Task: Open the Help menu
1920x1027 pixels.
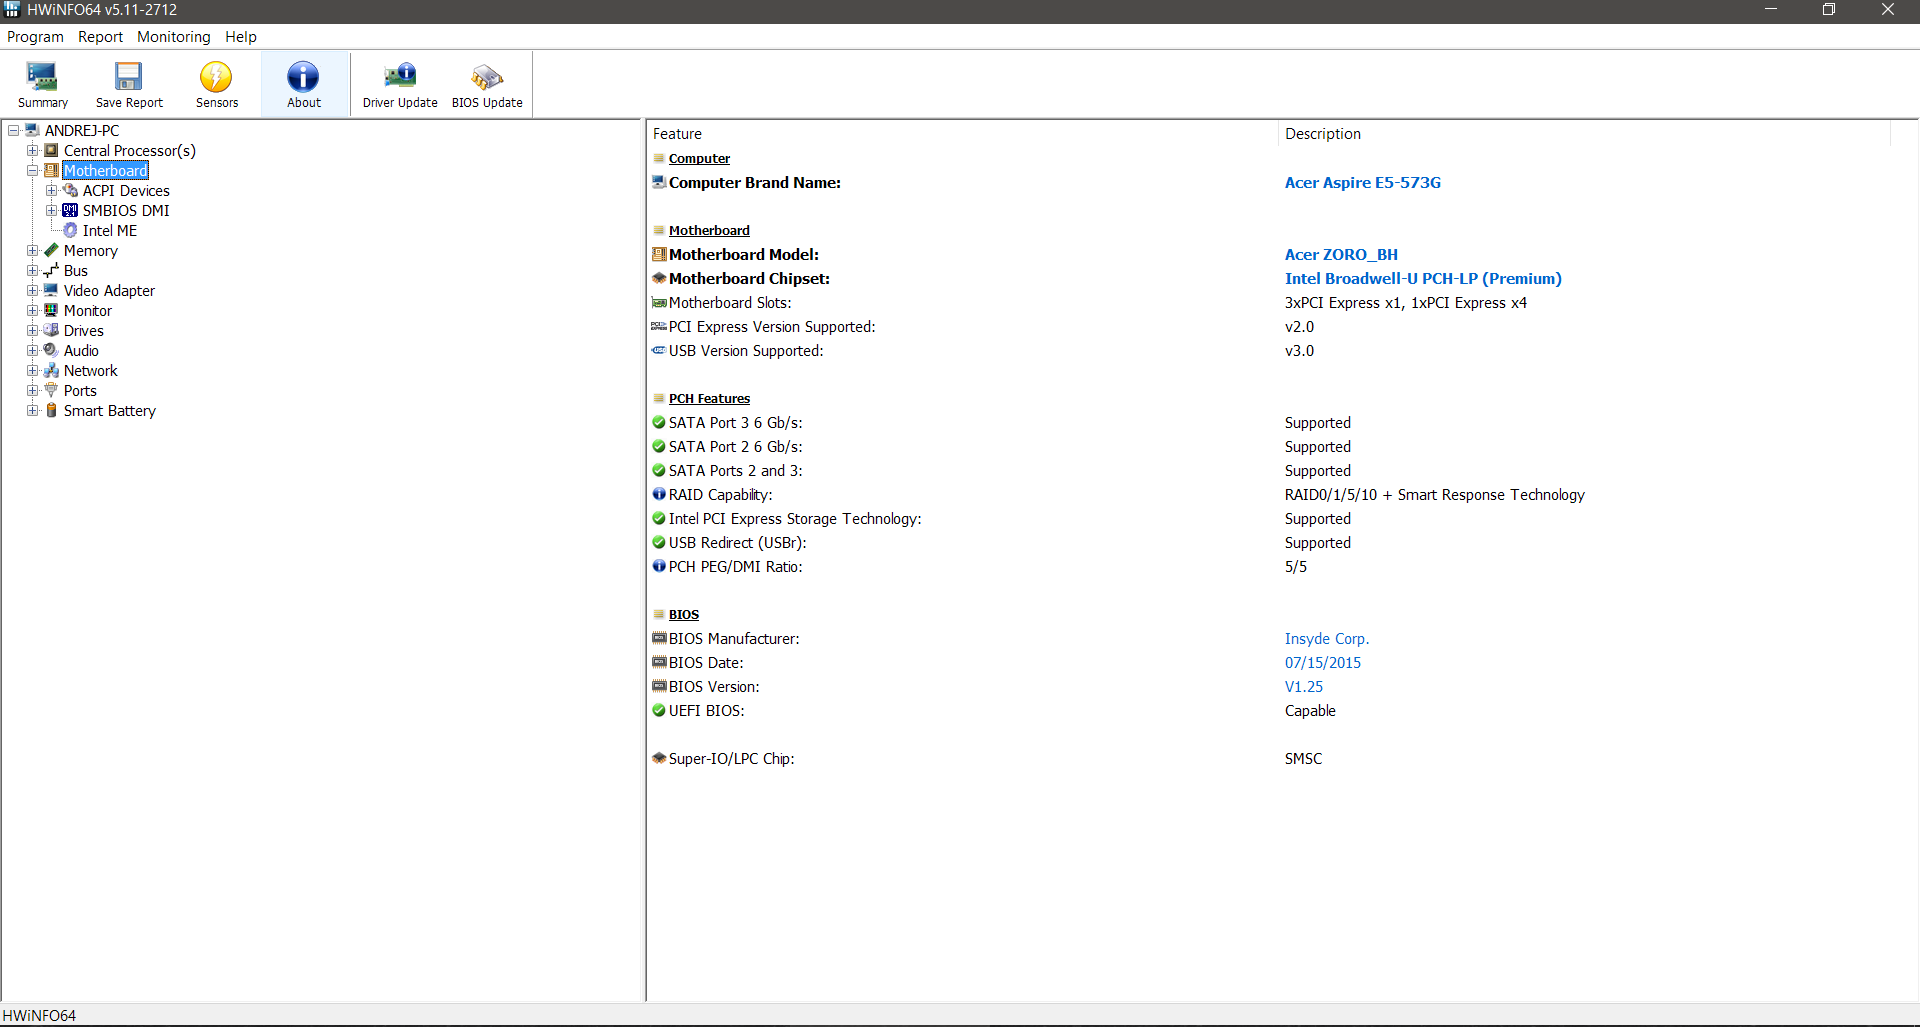Action: [241, 37]
